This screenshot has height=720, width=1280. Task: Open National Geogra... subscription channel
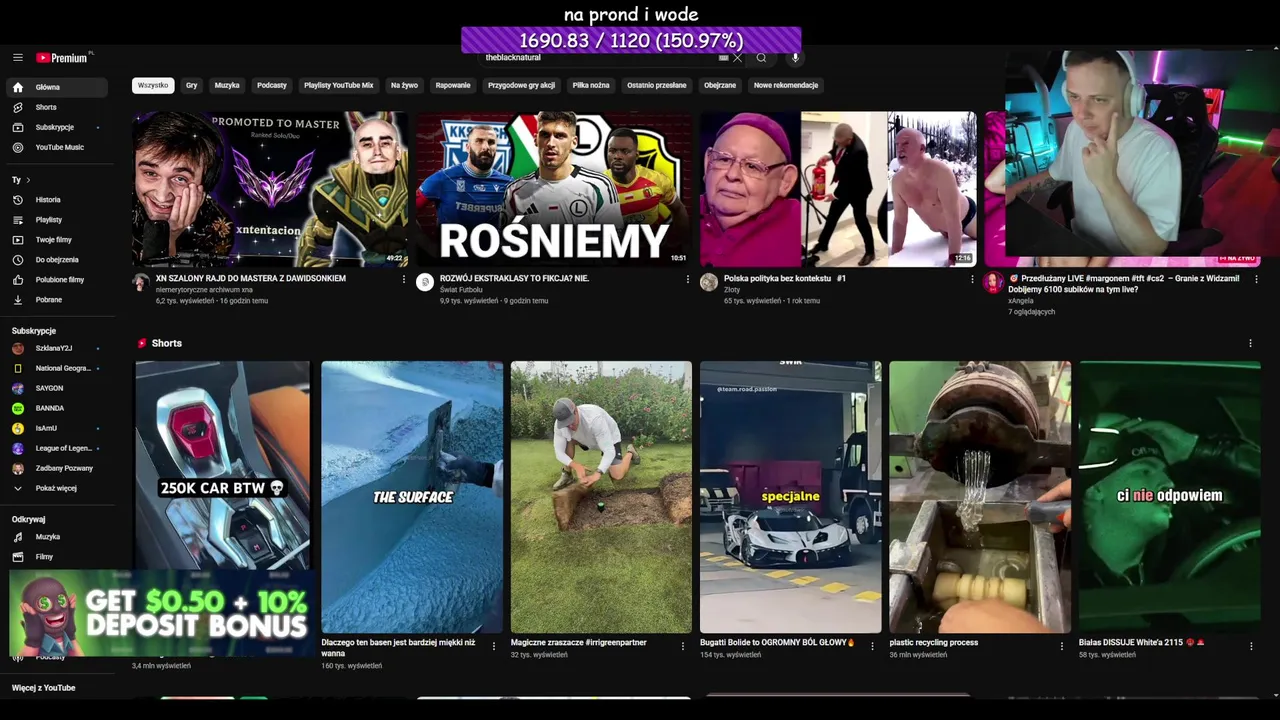coord(56,368)
